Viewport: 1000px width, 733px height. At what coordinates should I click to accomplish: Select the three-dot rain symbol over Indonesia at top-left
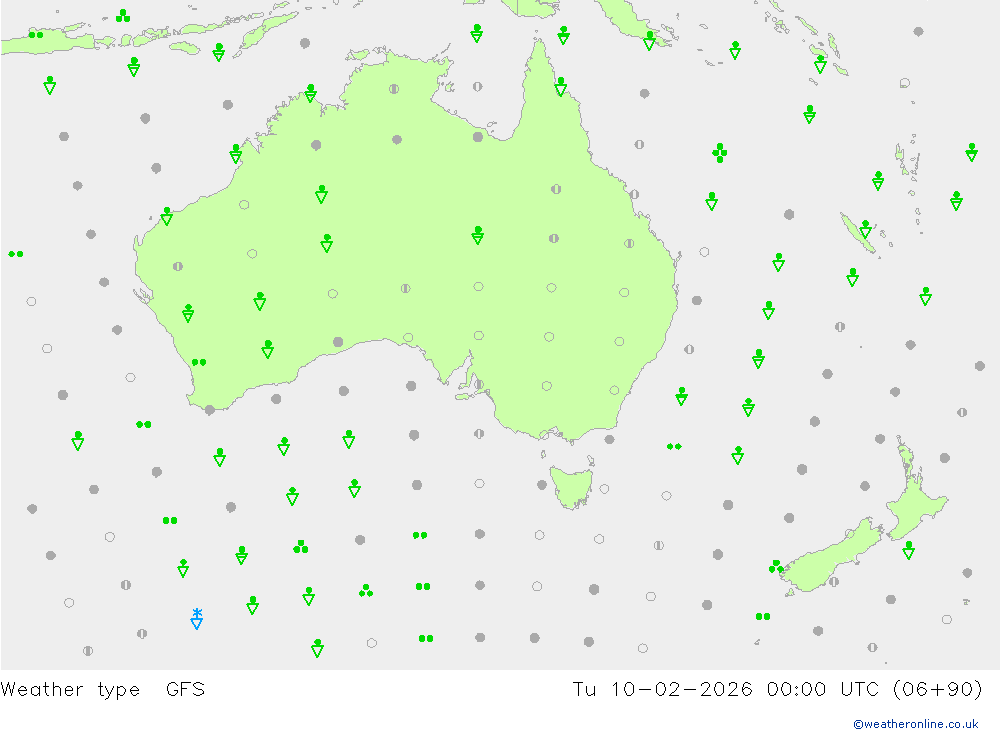[x=123, y=16]
